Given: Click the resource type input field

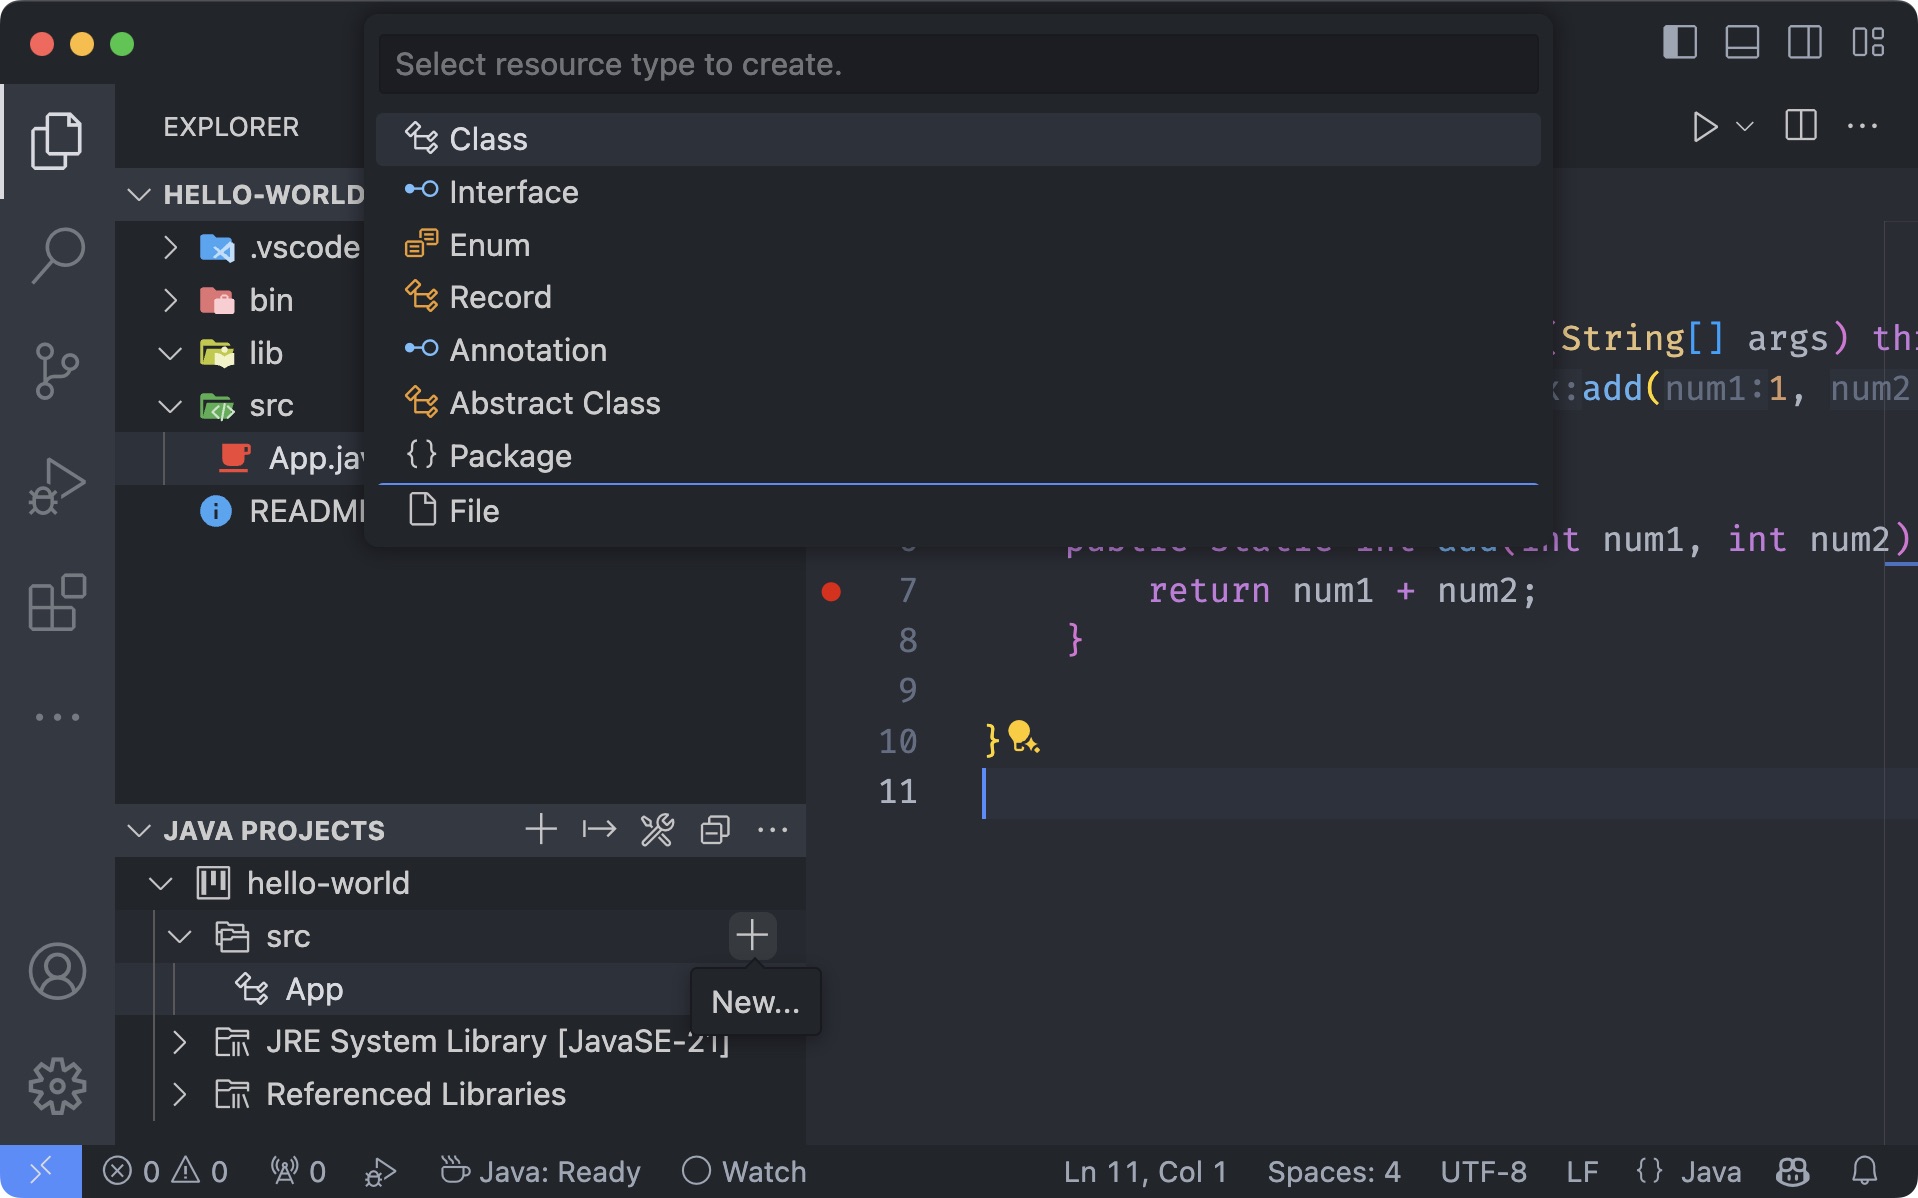Looking at the screenshot, I should pyautogui.click(x=957, y=63).
